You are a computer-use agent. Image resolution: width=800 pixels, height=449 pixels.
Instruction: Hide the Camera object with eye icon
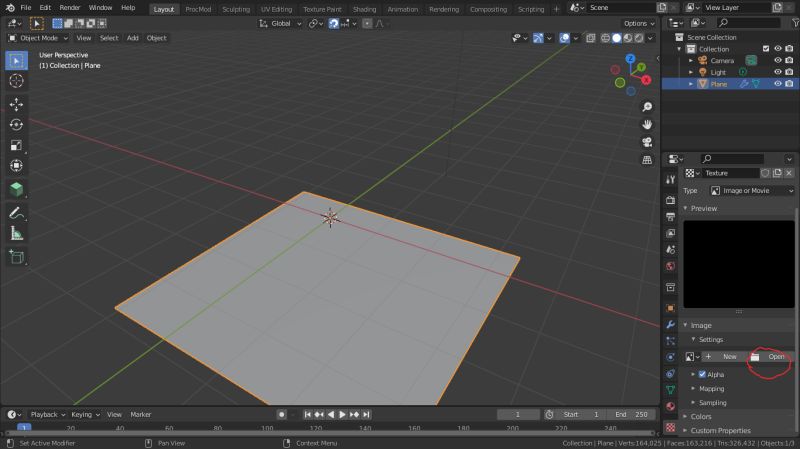pyautogui.click(x=778, y=60)
